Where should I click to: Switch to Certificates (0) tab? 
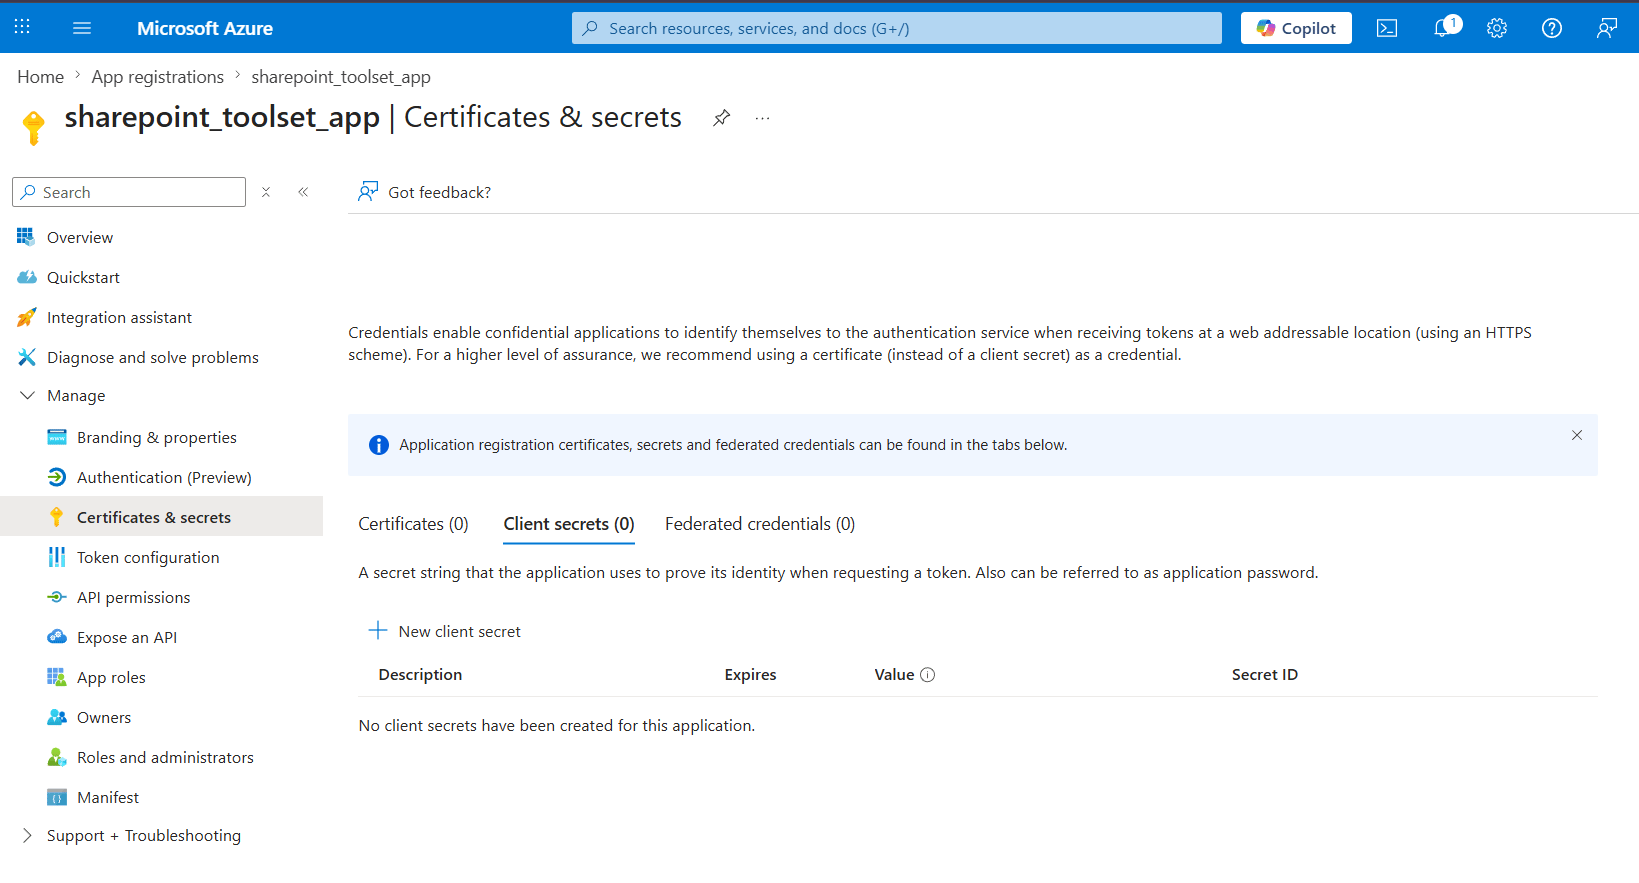click(413, 524)
